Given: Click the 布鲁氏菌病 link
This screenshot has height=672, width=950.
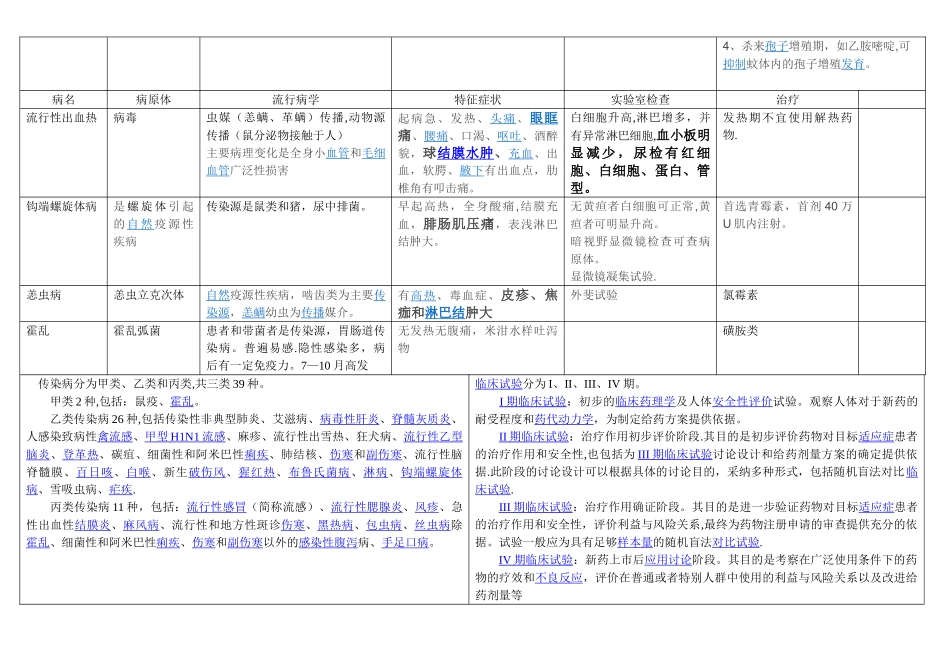Looking at the screenshot, I should 319,471.
